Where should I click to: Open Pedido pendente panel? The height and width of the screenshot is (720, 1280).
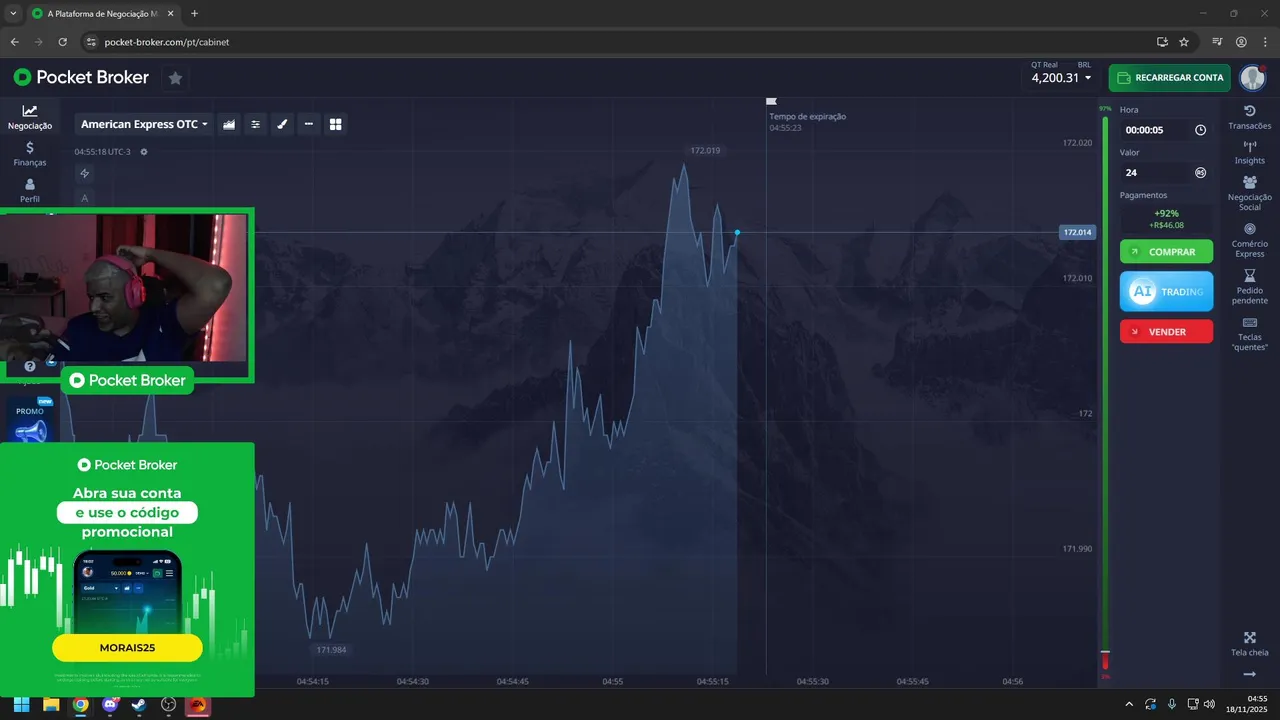click(1250, 287)
